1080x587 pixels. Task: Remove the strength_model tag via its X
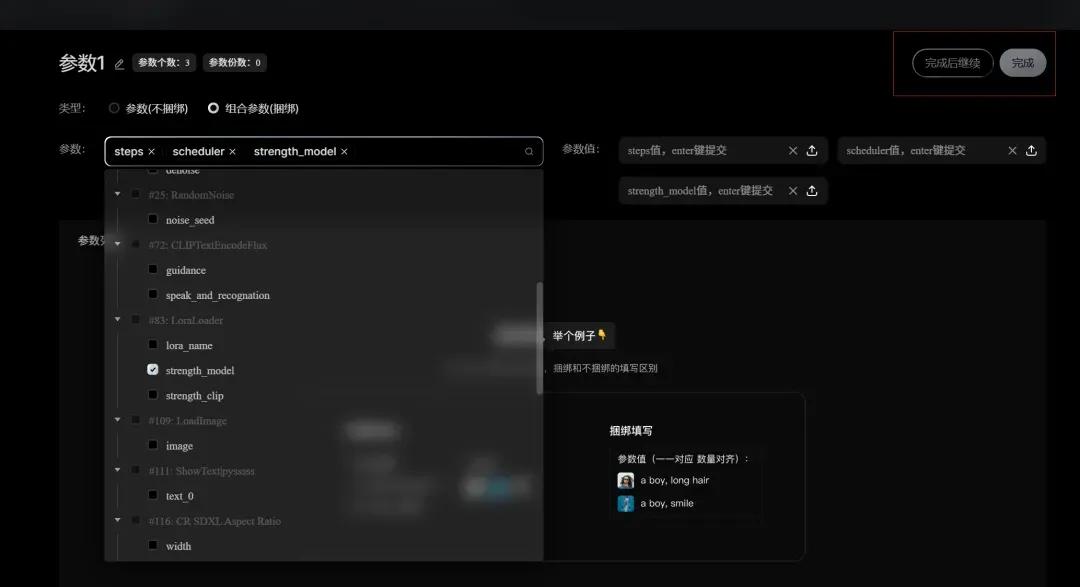pyautogui.click(x=344, y=152)
